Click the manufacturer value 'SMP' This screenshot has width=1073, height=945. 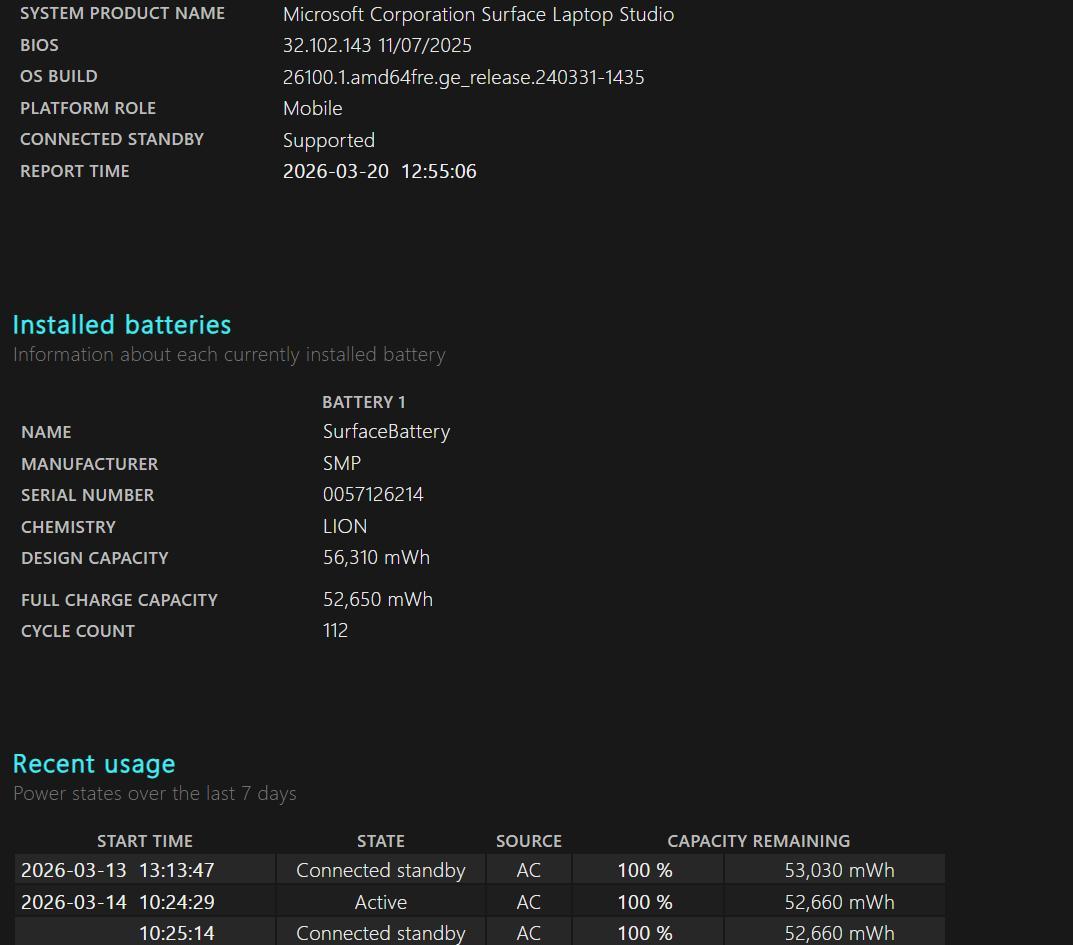click(341, 463)
